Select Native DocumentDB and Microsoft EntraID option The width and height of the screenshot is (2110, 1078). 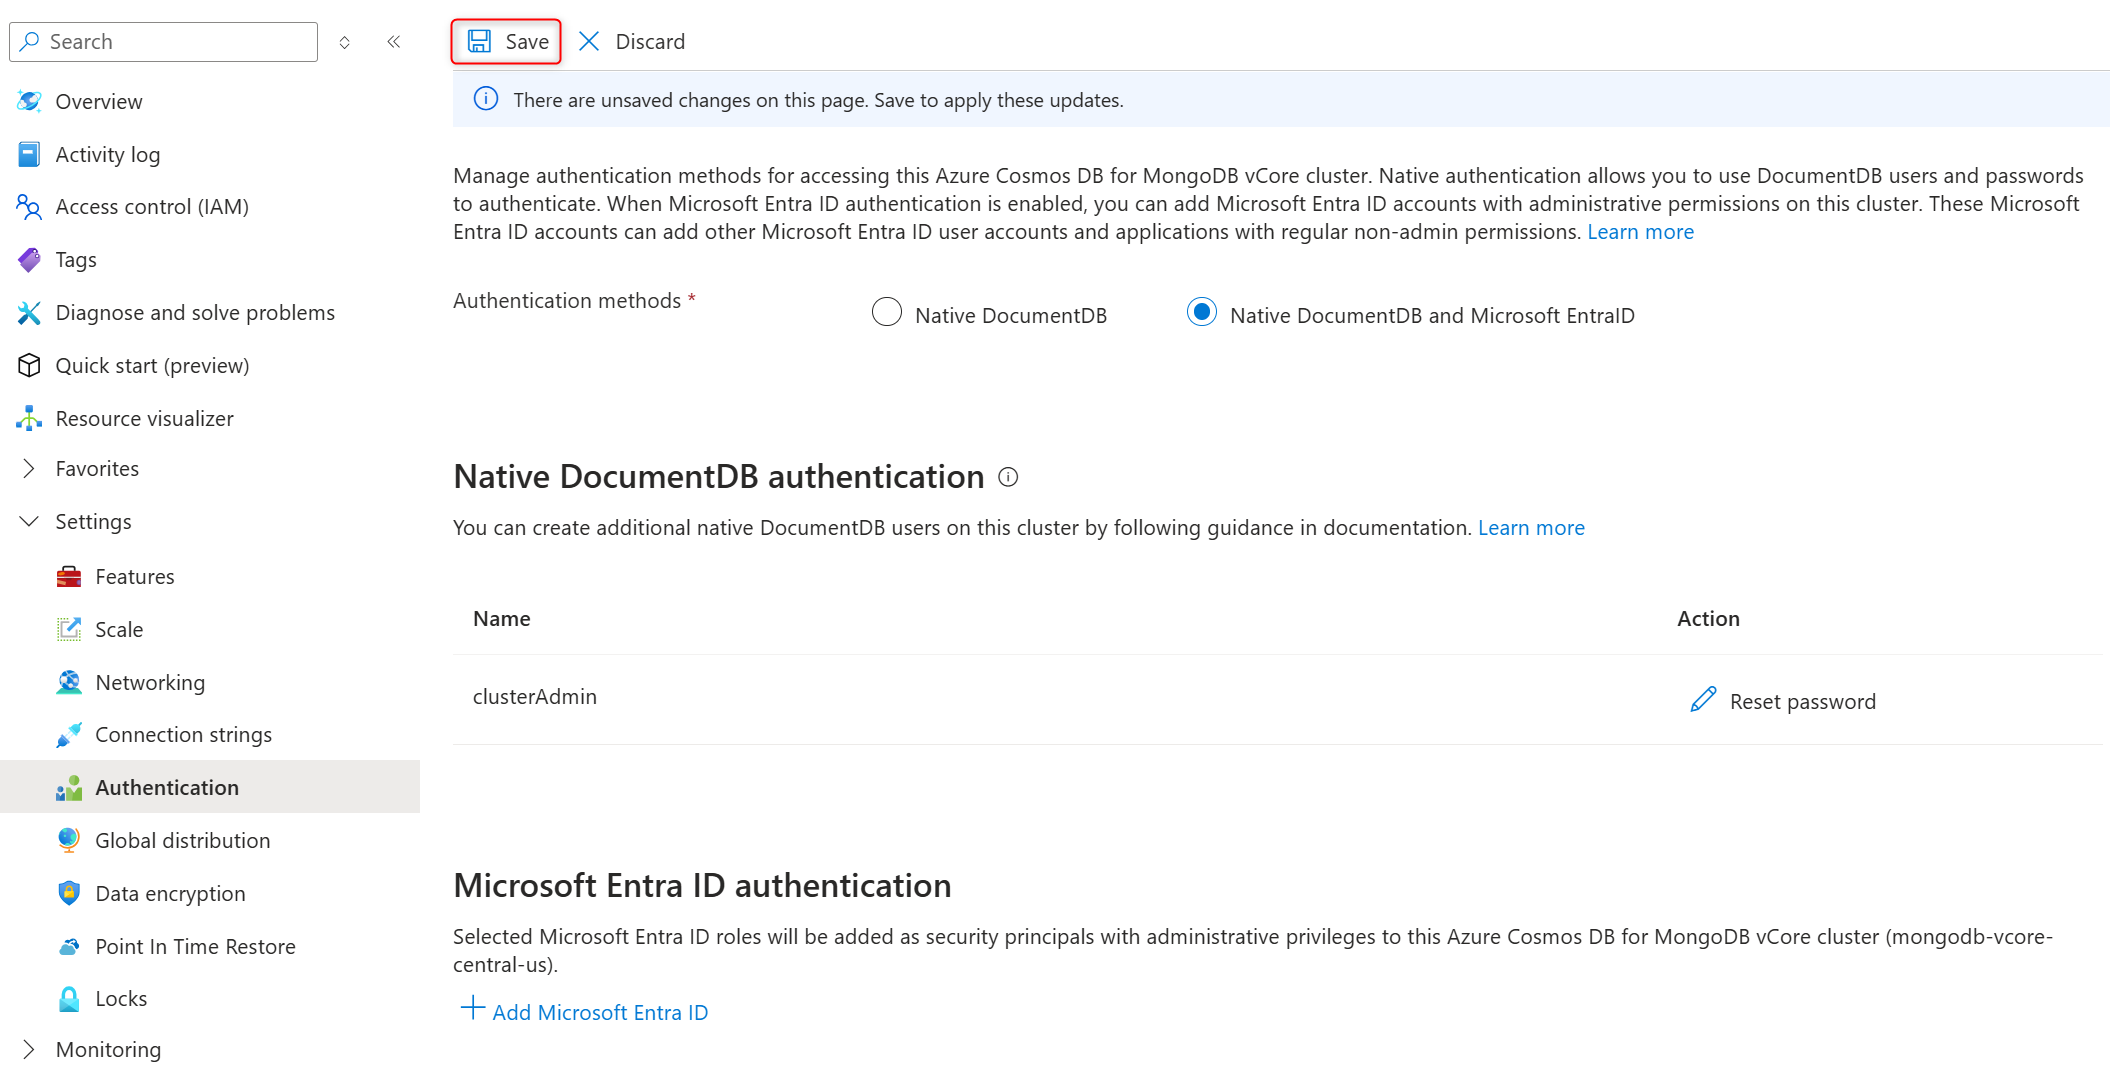(x=1202, y=313)
